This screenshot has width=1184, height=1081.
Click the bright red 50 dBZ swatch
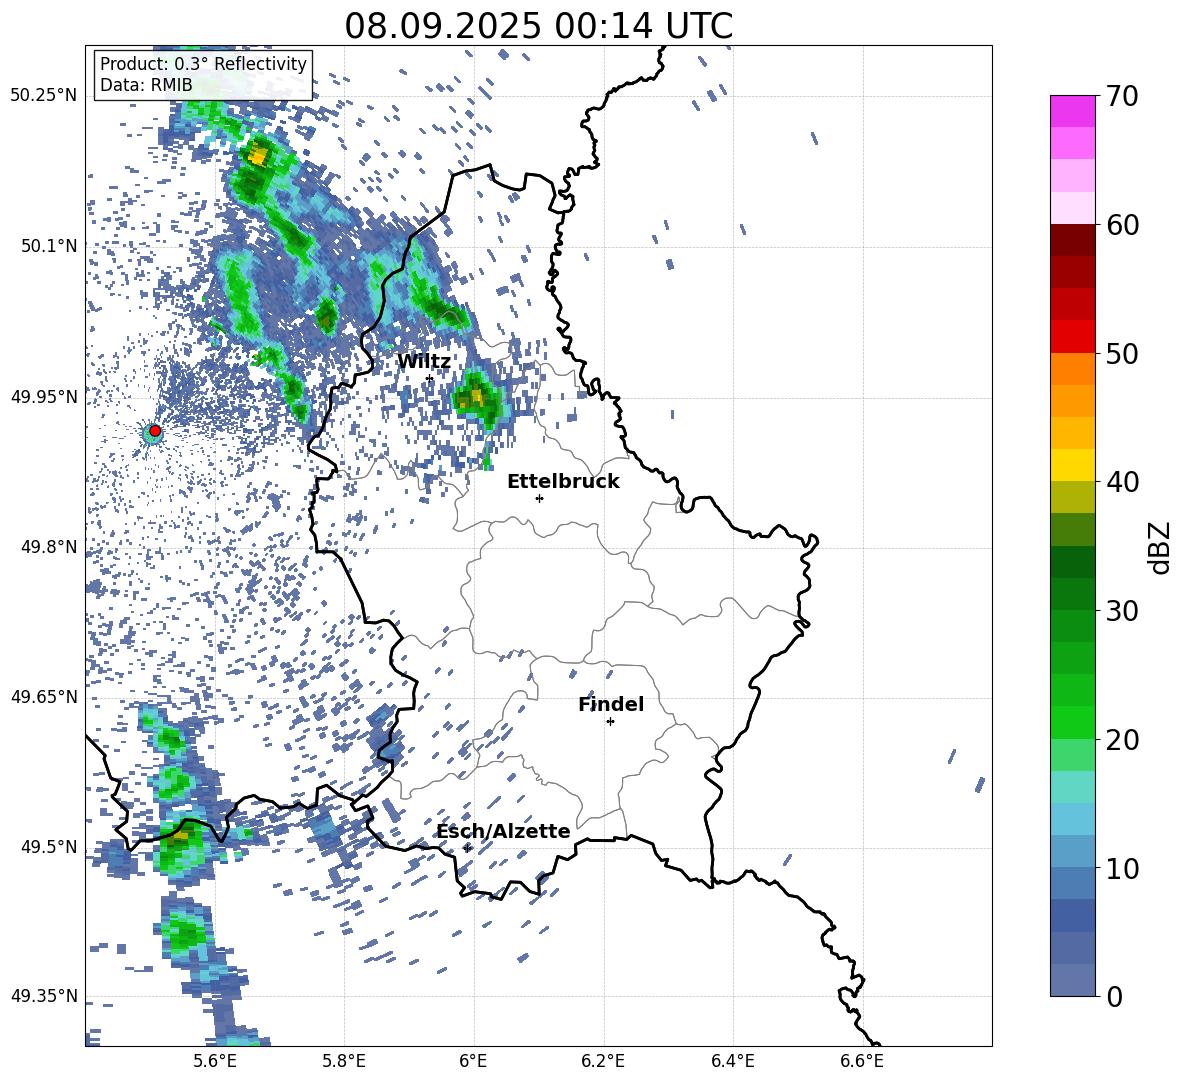(x=1072, y=337)
